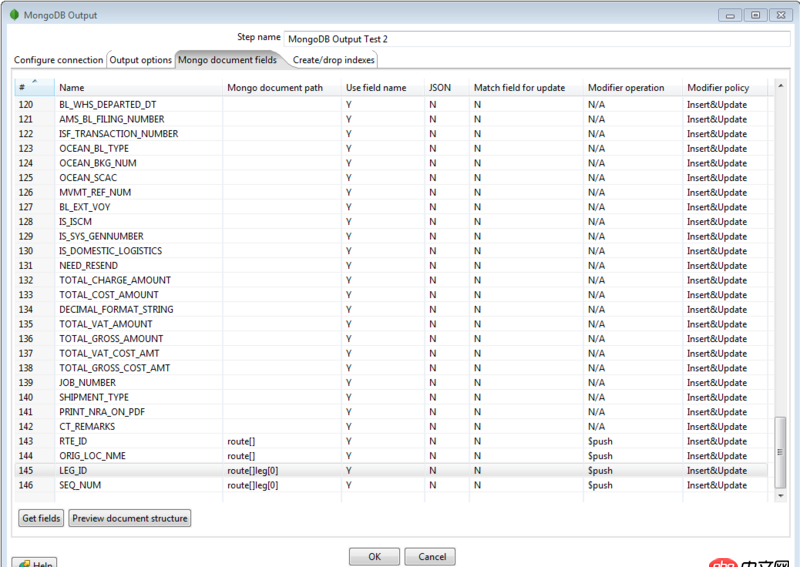Select the NEED_RESEND cell
This screenshot has height=567, width=800.
(x=138, y=265)
